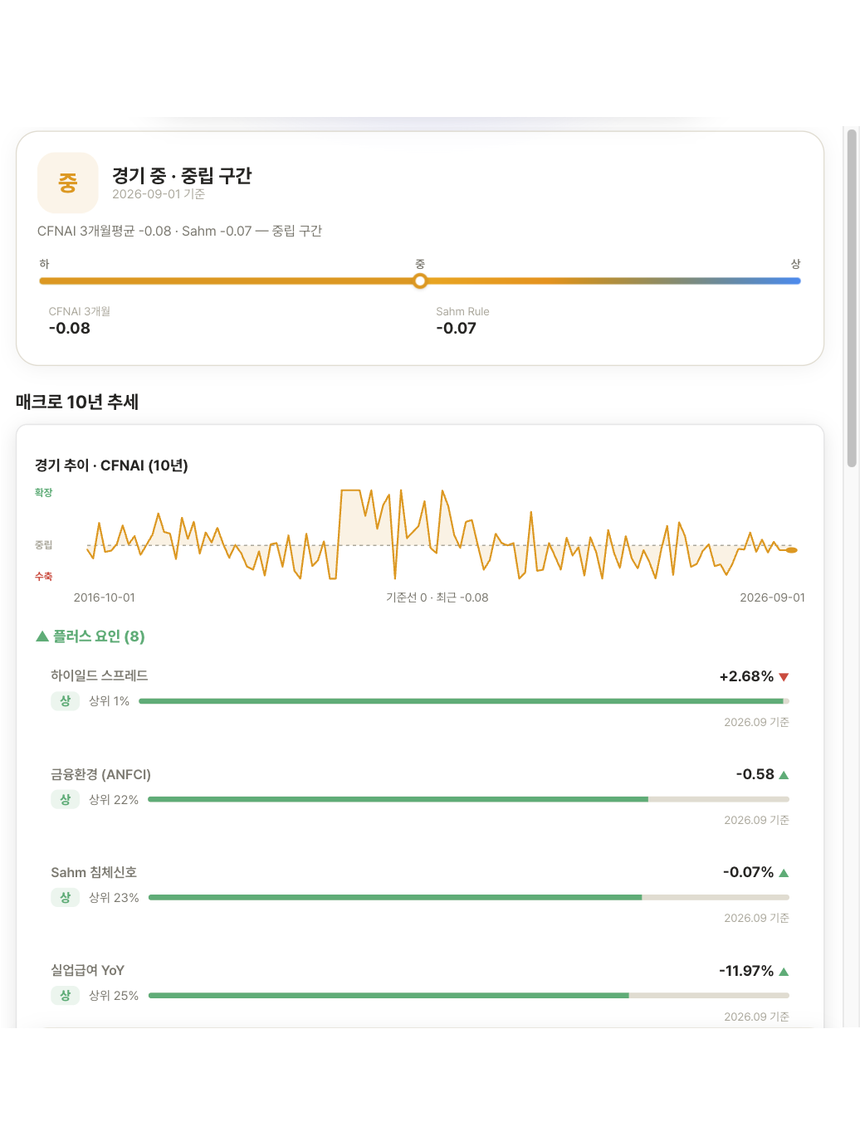Click the CFNAI 3개월 value -0.08

tap(69, 328)
